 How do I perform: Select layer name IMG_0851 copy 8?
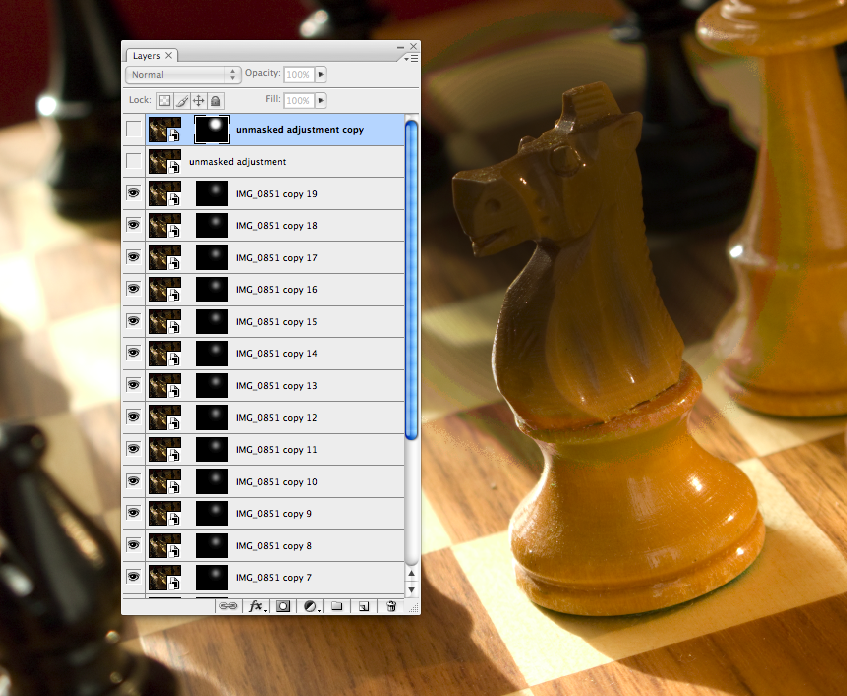click(x=274, y=546)
